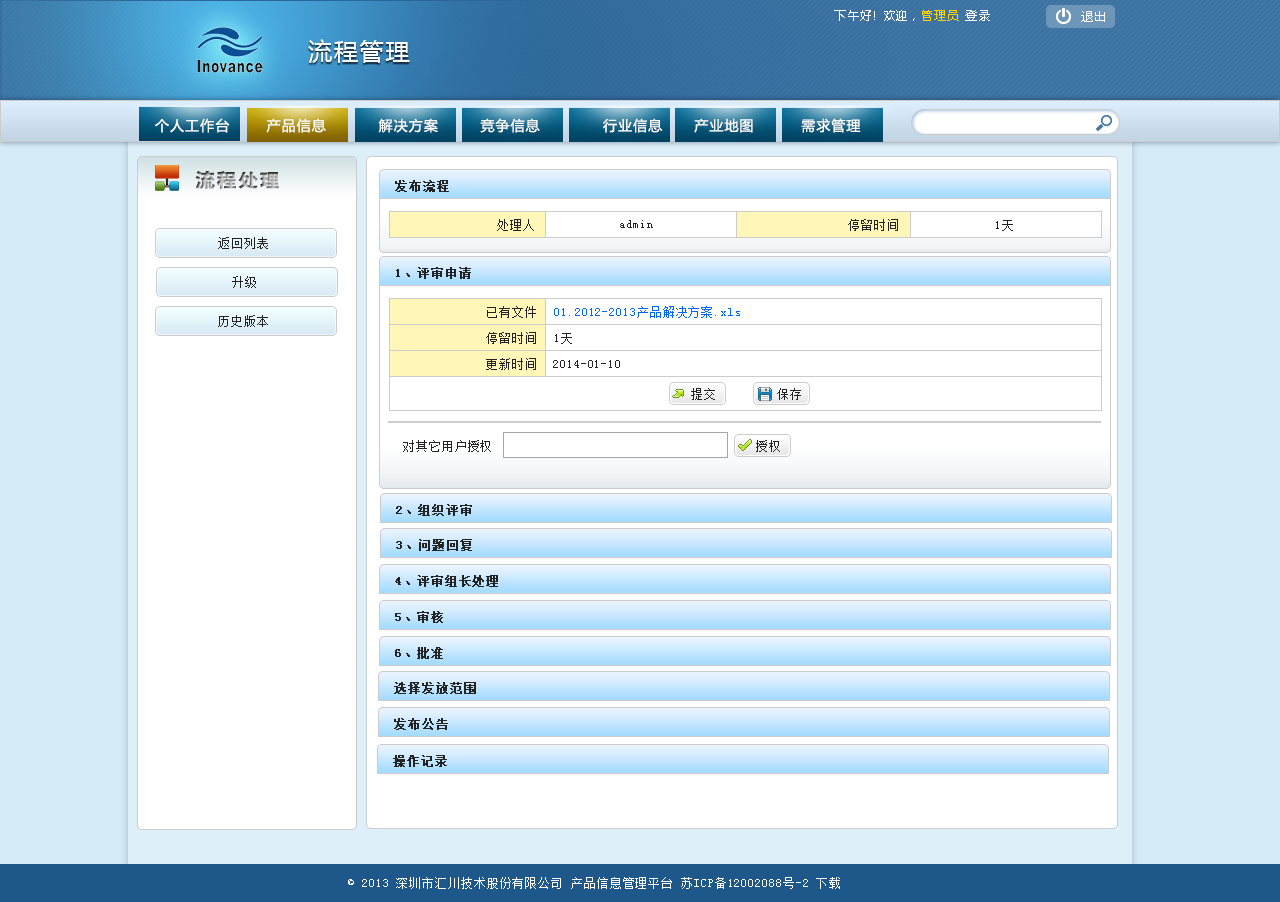This screenshot has width=1280, height=902.
Task: Click the 升级 button
Action: click(246, 282)
